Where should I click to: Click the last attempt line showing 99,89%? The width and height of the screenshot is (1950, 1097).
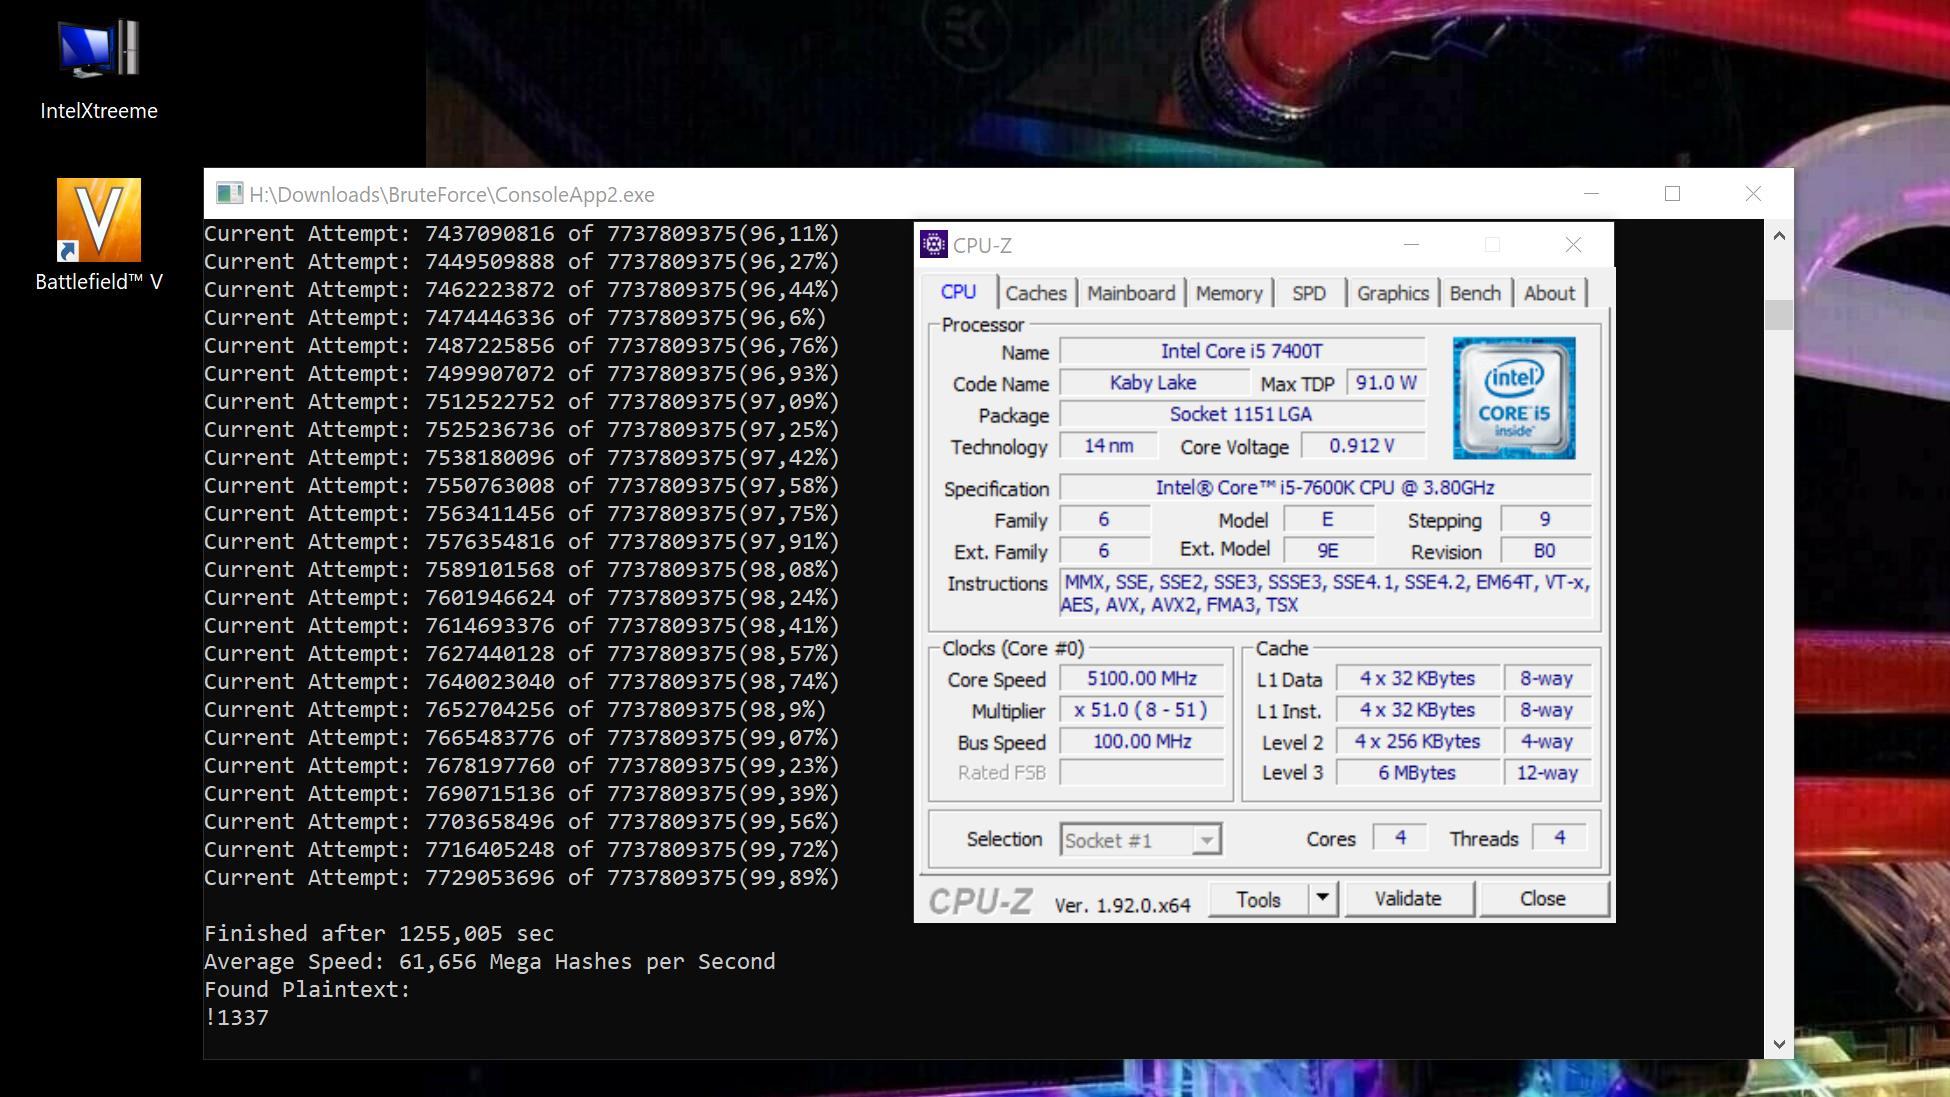tap(522, 878)
